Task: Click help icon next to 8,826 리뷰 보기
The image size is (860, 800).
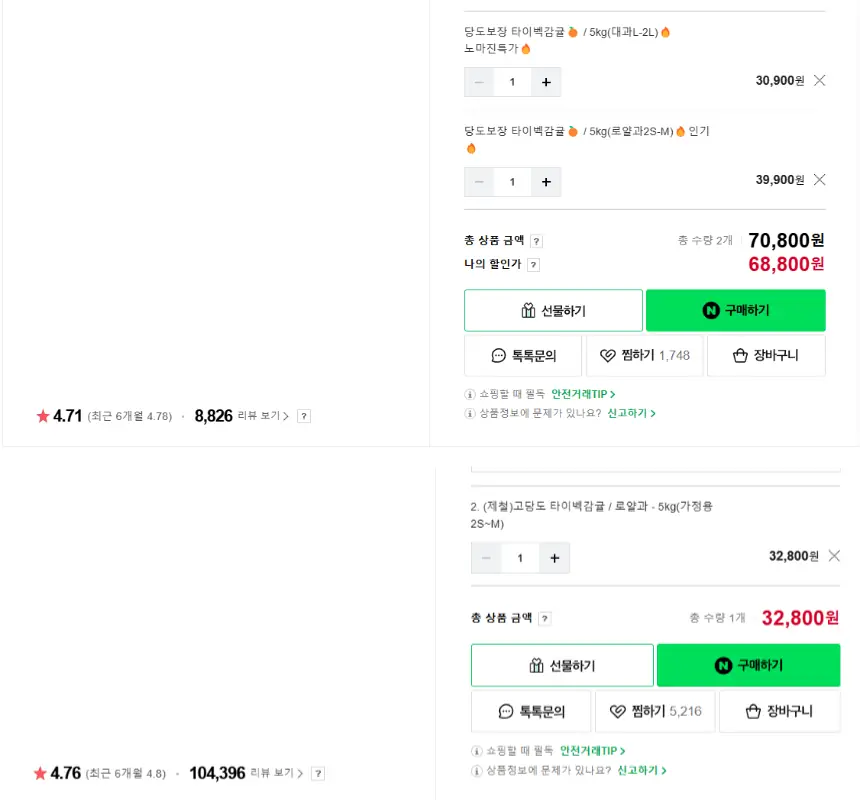Action: coord(304,416)
